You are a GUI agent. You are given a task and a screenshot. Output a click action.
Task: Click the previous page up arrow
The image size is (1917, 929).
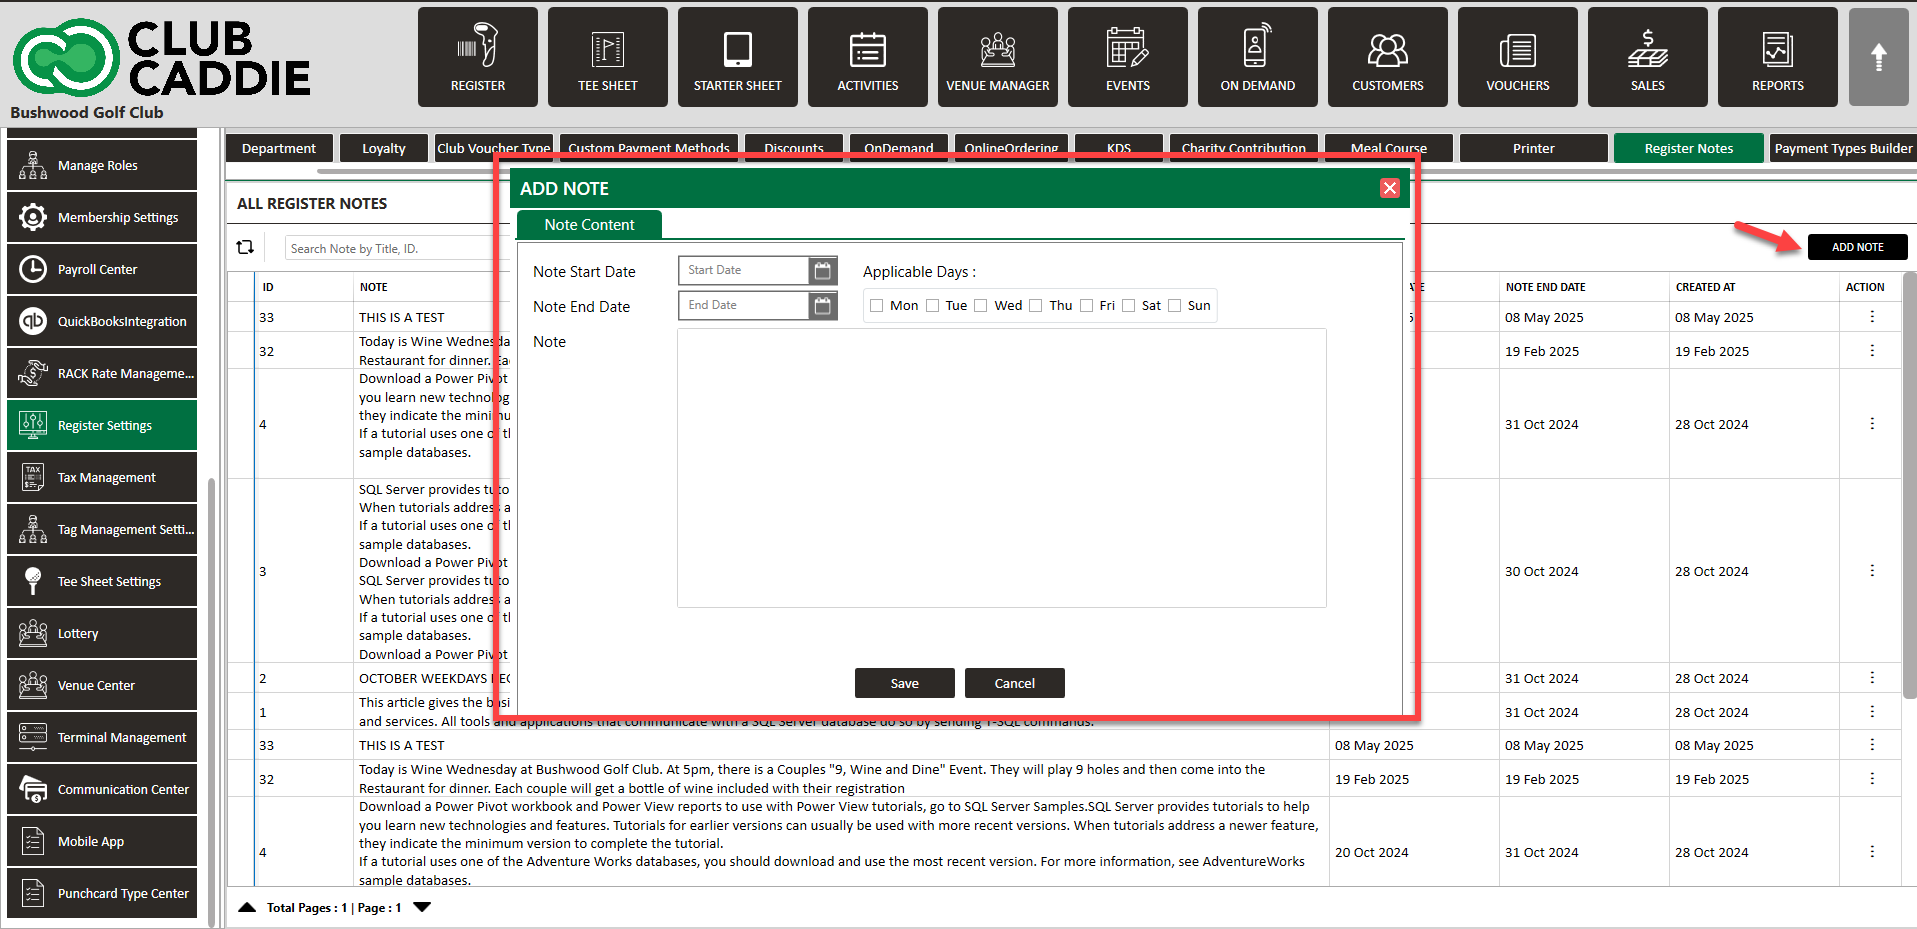[x=247, y=907]
